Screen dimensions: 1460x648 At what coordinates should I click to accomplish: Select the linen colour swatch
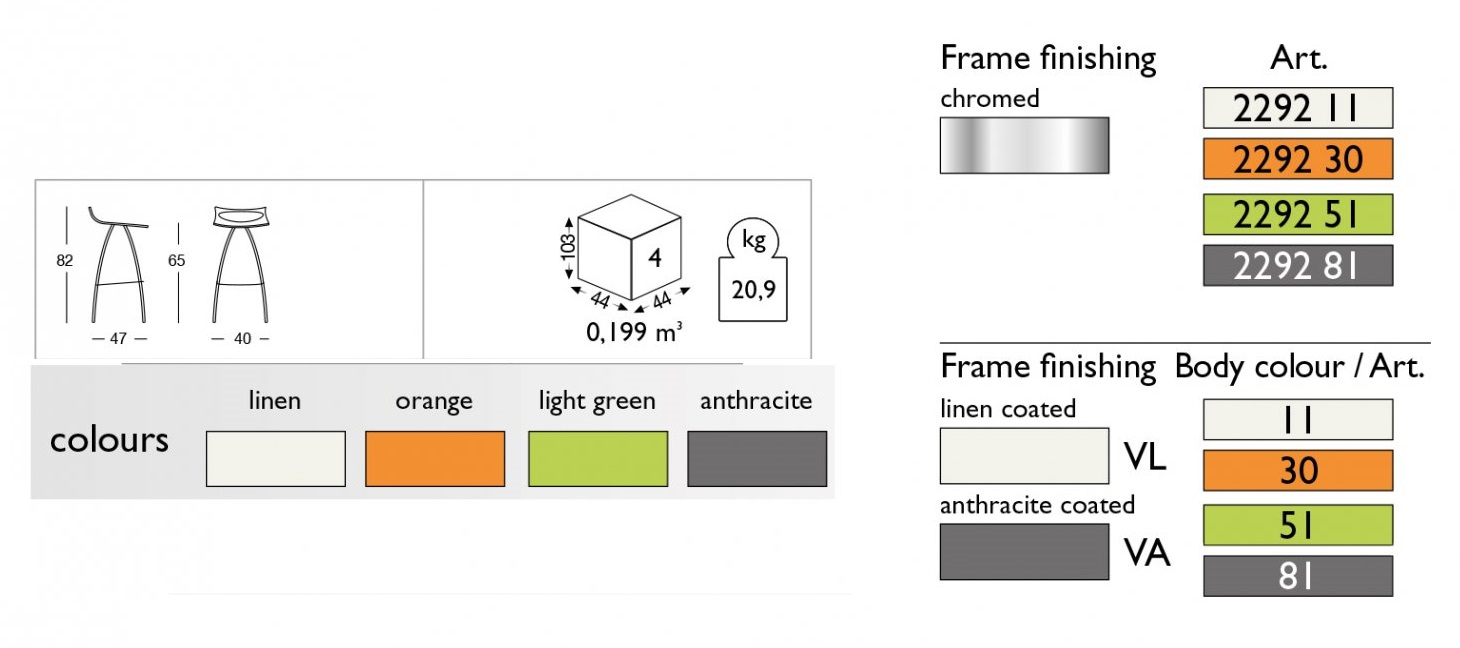click(x=276, y=459)
